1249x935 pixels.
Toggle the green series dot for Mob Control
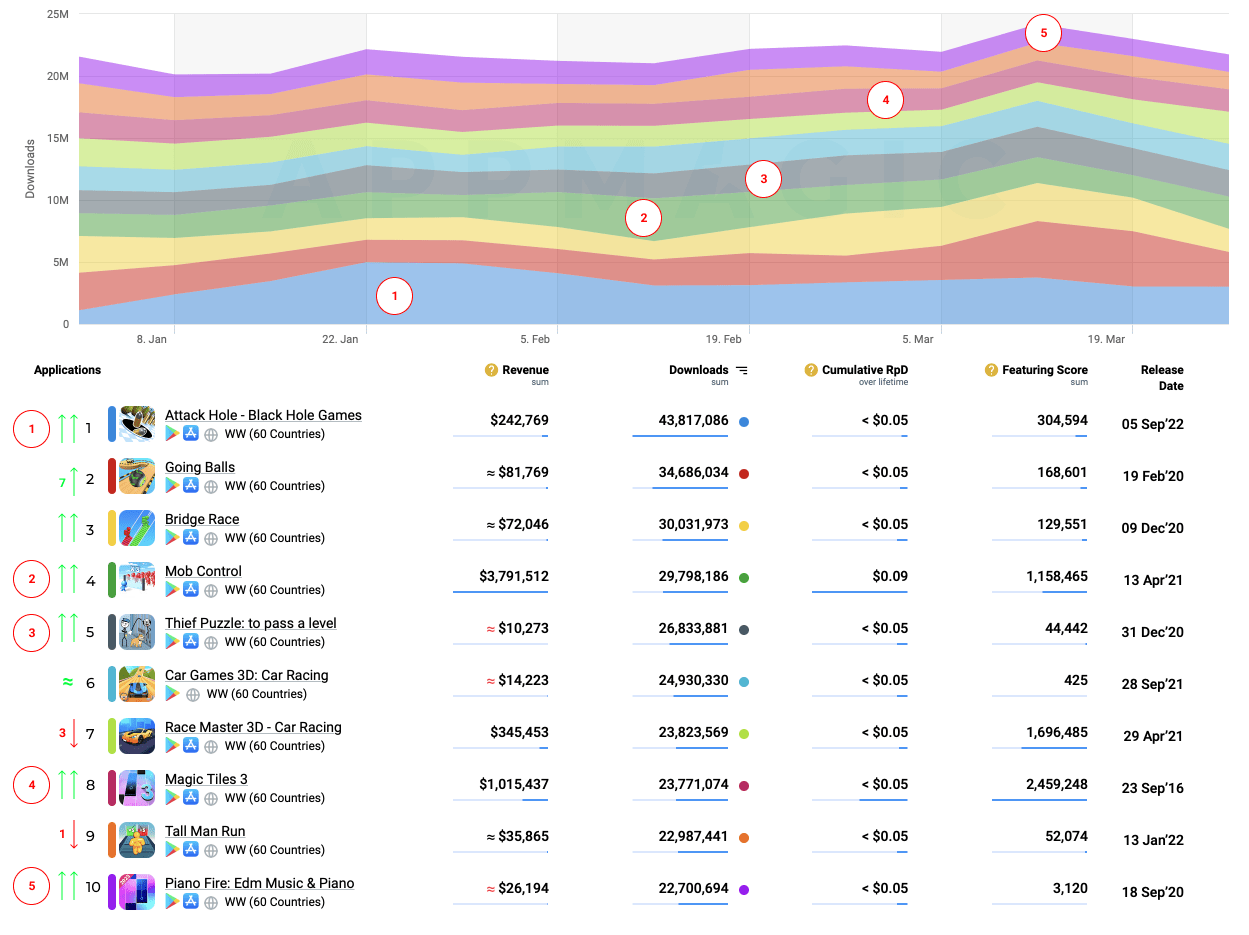click(x=744, y=578)
